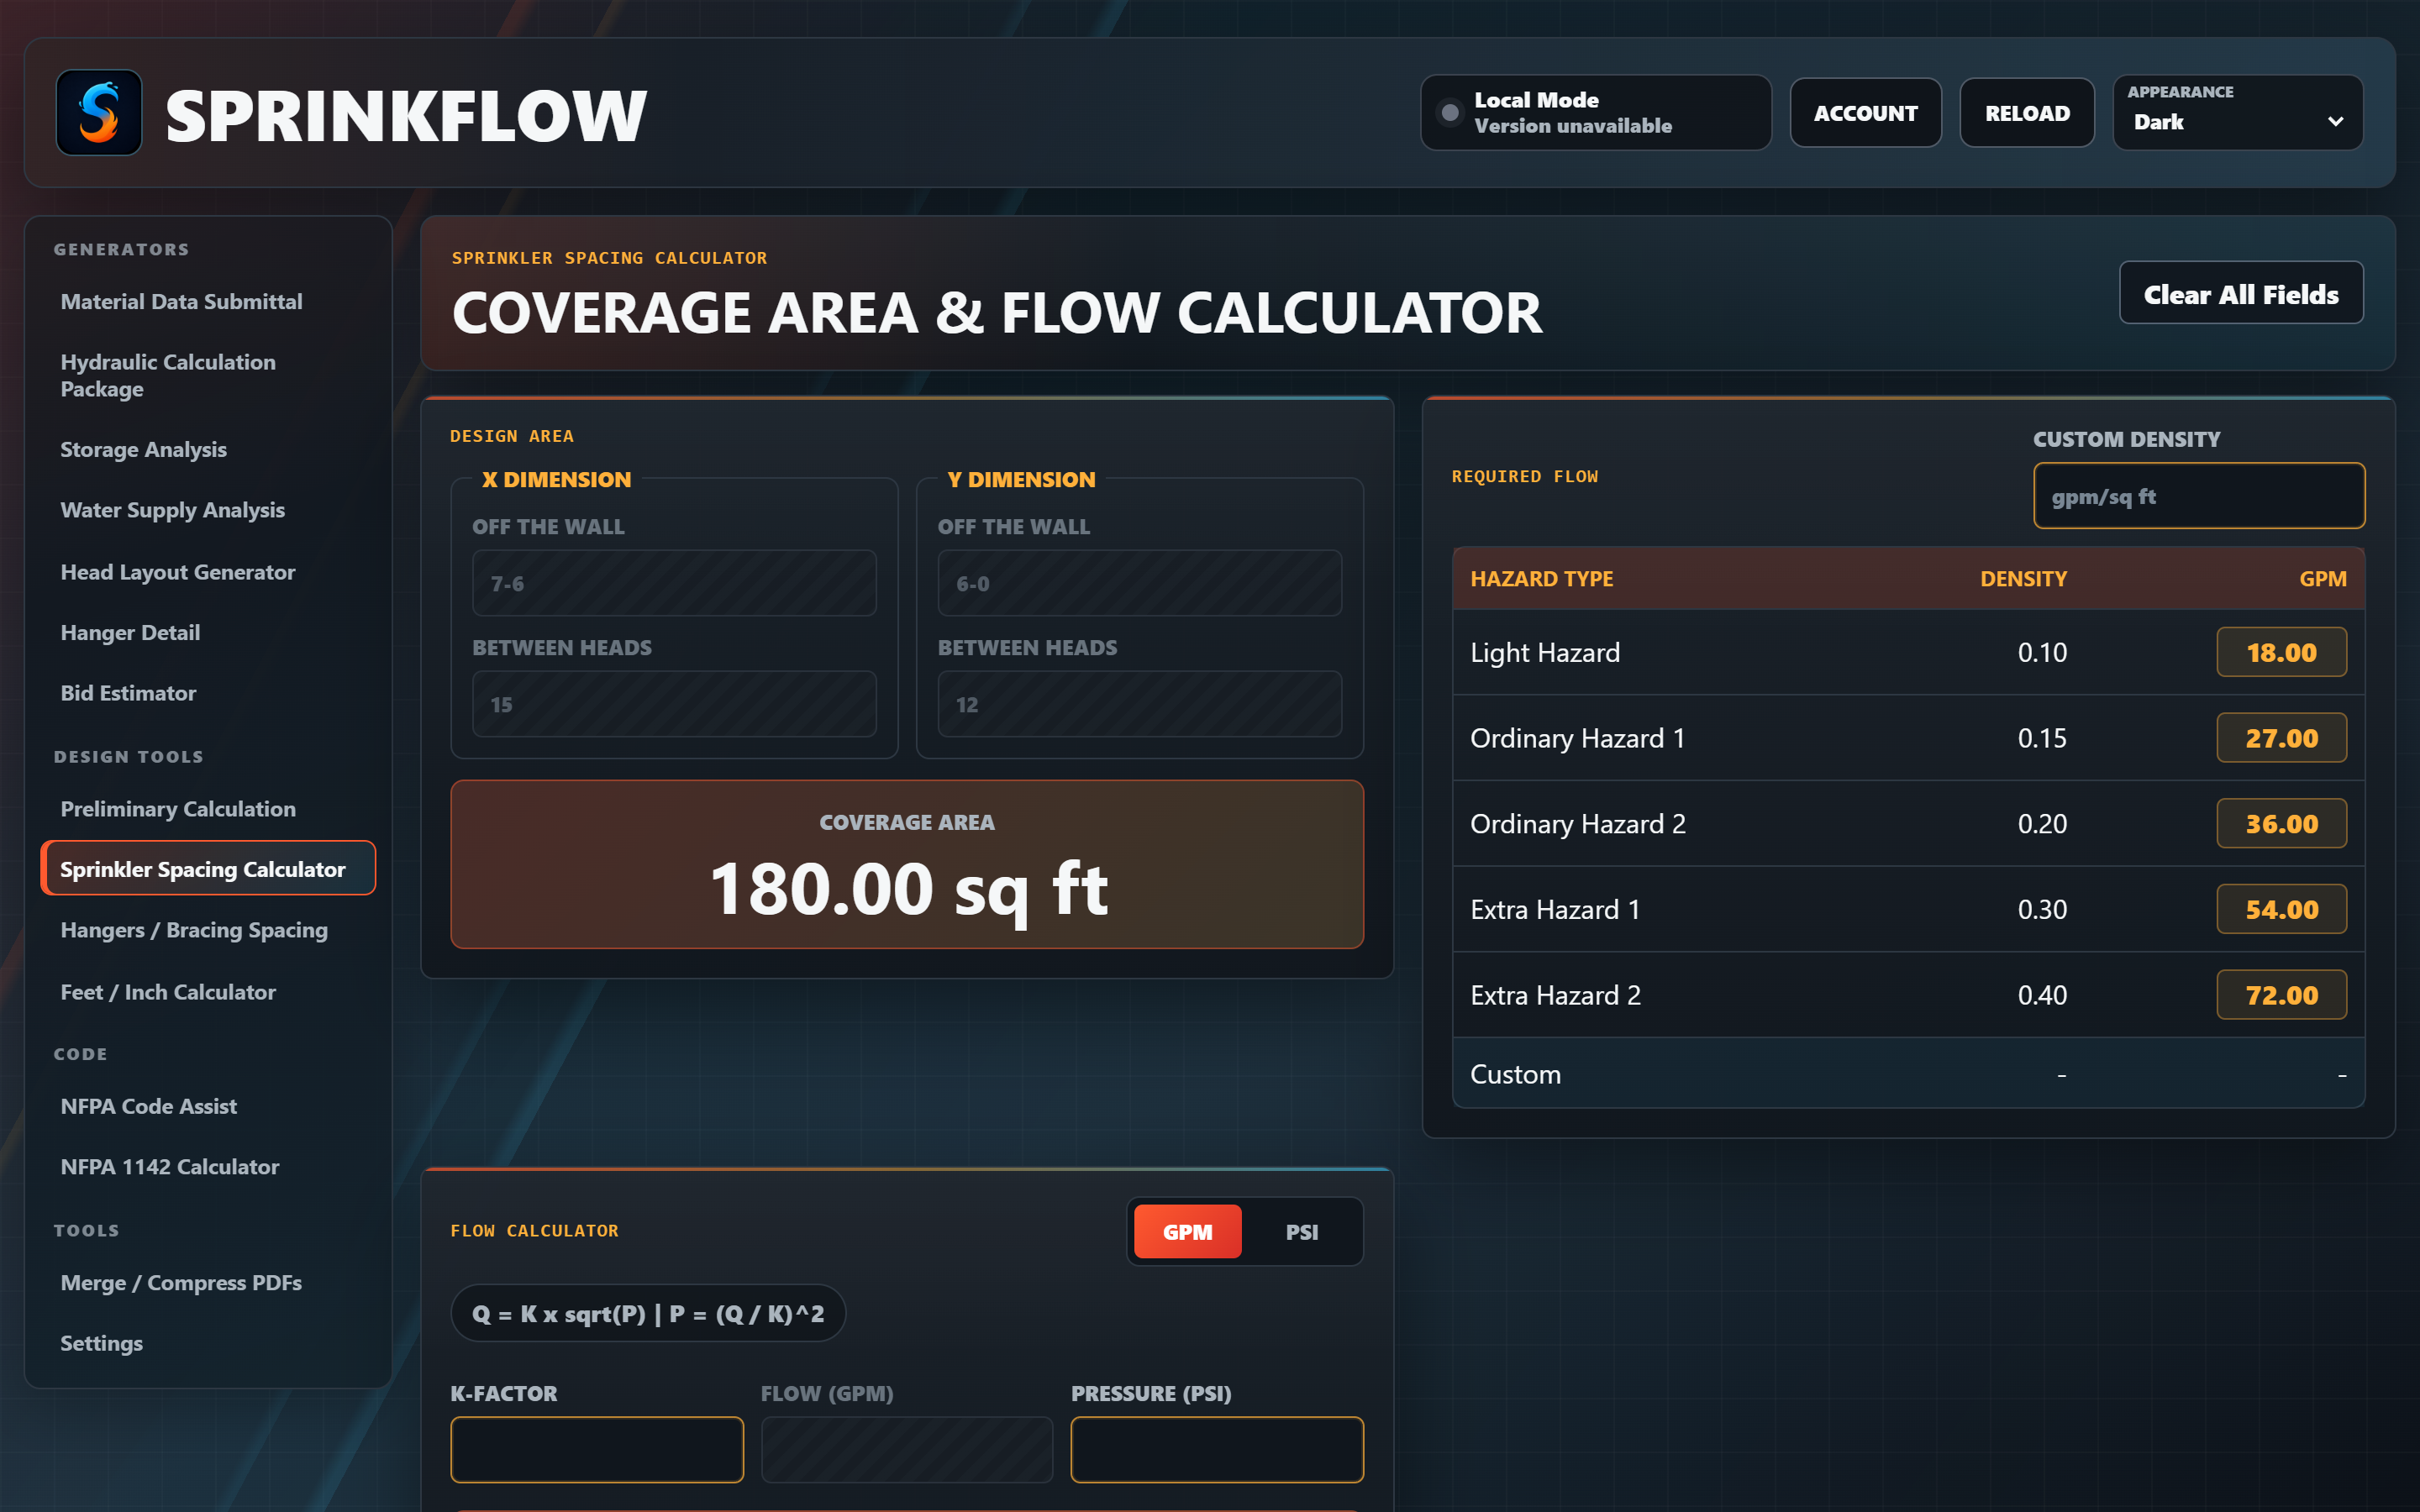Screen dimensions: 2420x1512
Task: Click the SPRINKFLOW title text
Action: [406, 116]
